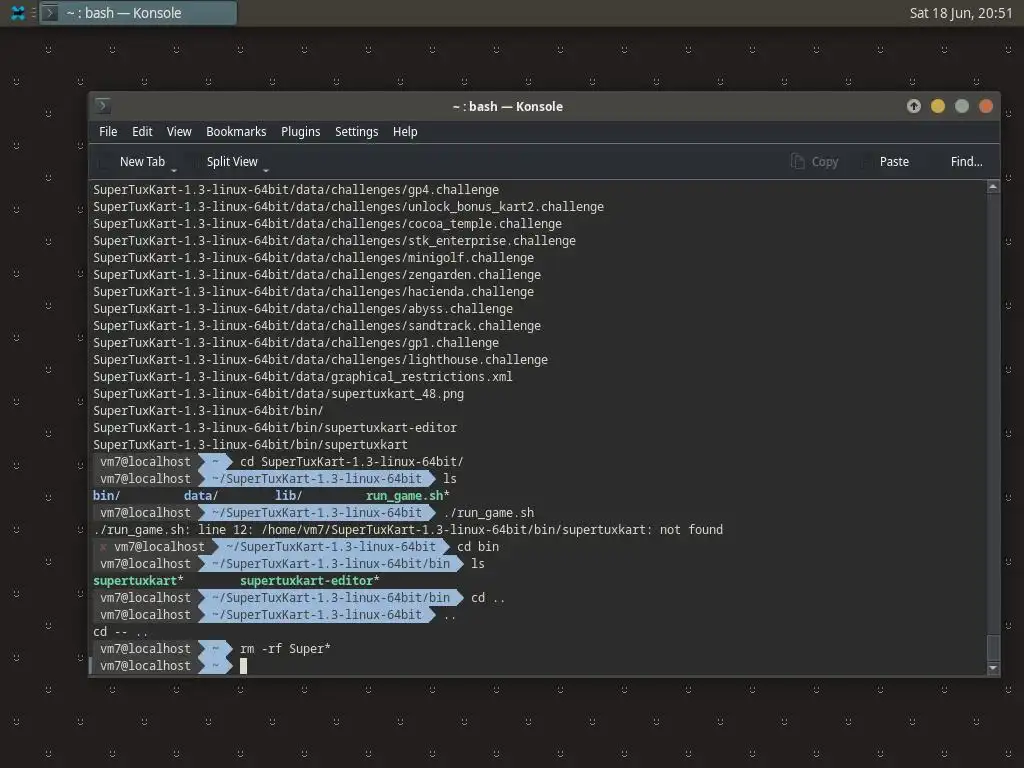The width and height of the screenshot is (1024, 768).
Task: Click the yellow minimize button
Action: click(x=938, y=106)
